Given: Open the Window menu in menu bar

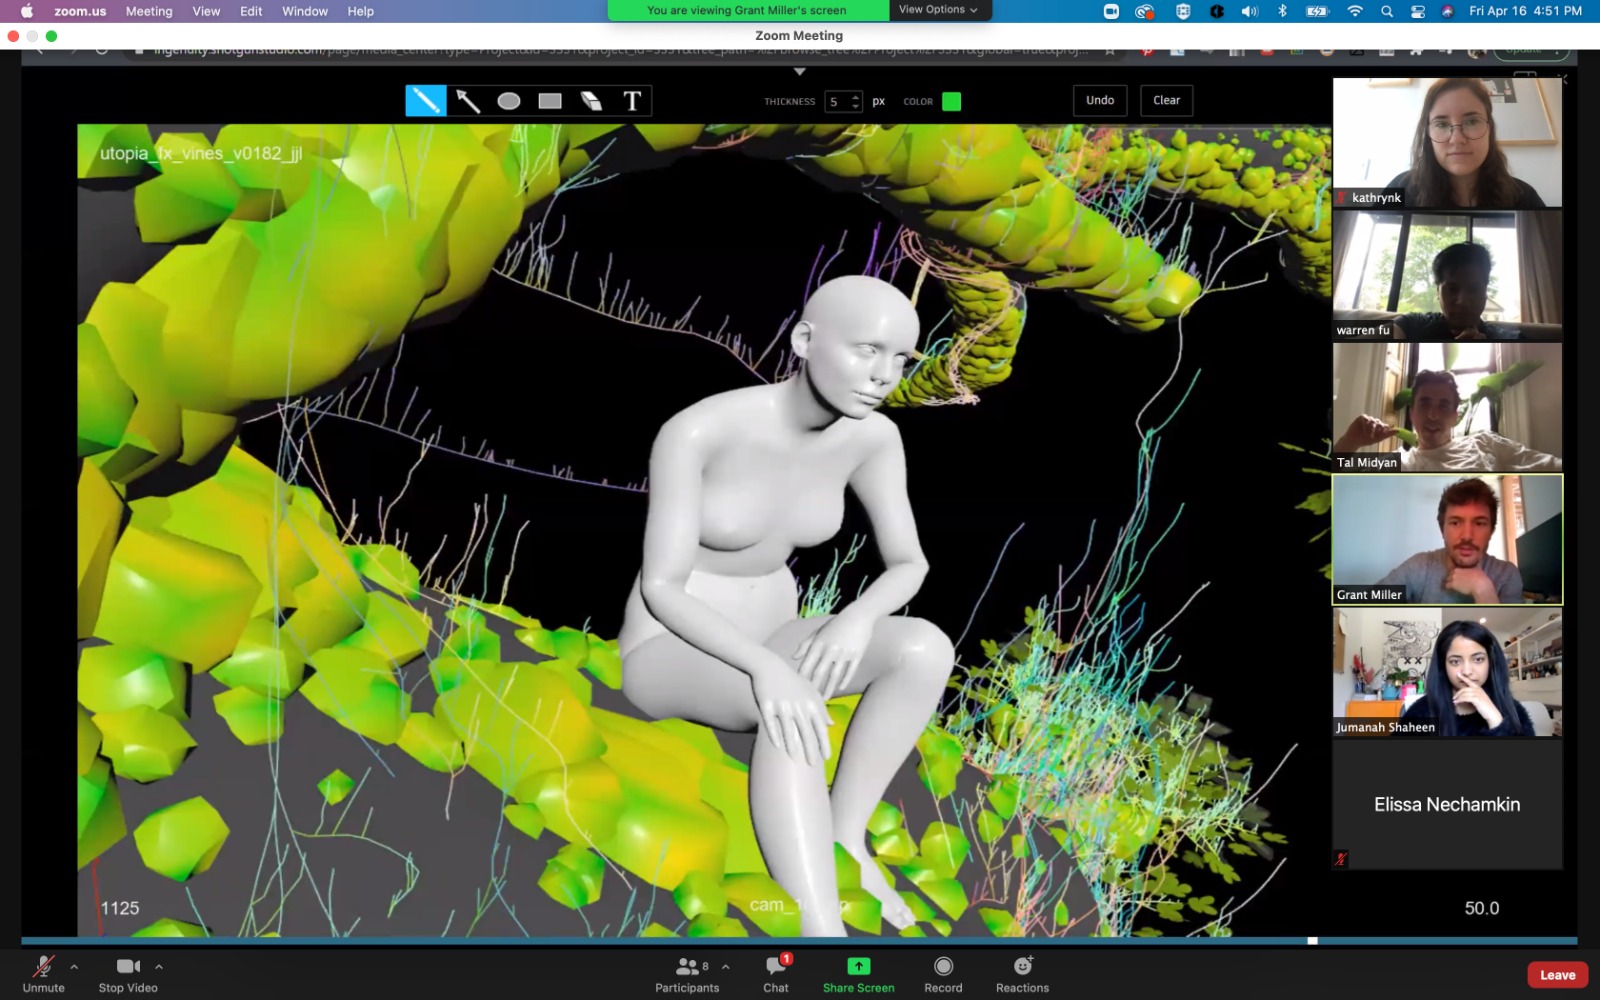Looking at the screenshot, I should pyautogui.click(x=305, y=11).
